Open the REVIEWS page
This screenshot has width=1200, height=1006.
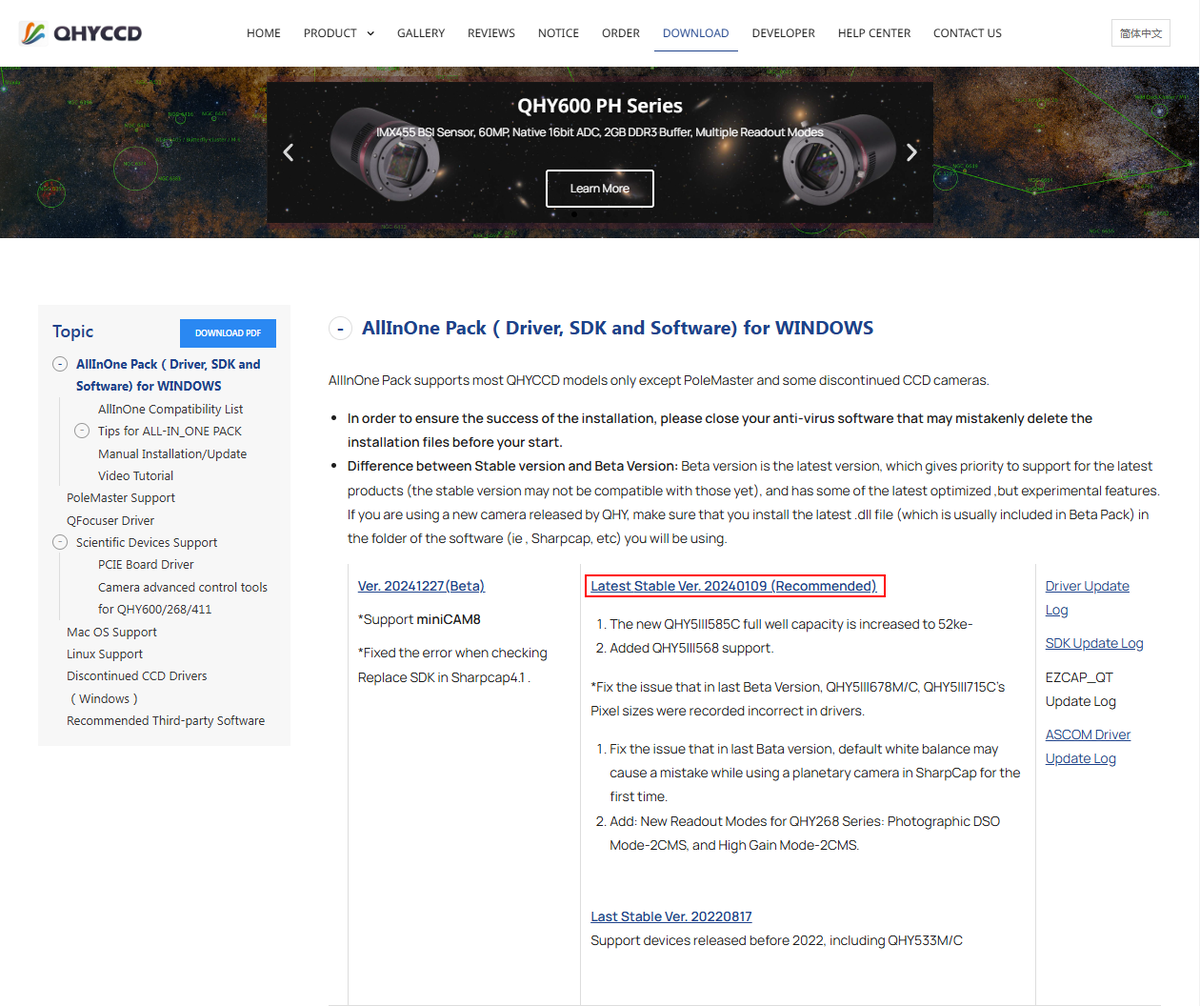[491, 33]
